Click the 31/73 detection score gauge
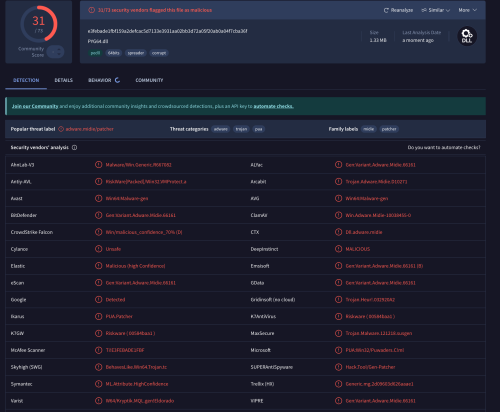The width and height of the screenshot is (500, 412). (39, 24)
